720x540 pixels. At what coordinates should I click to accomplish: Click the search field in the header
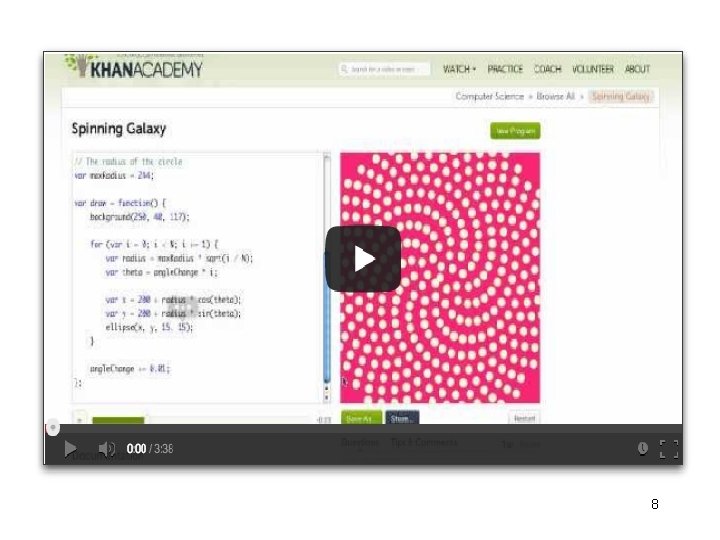384,69
